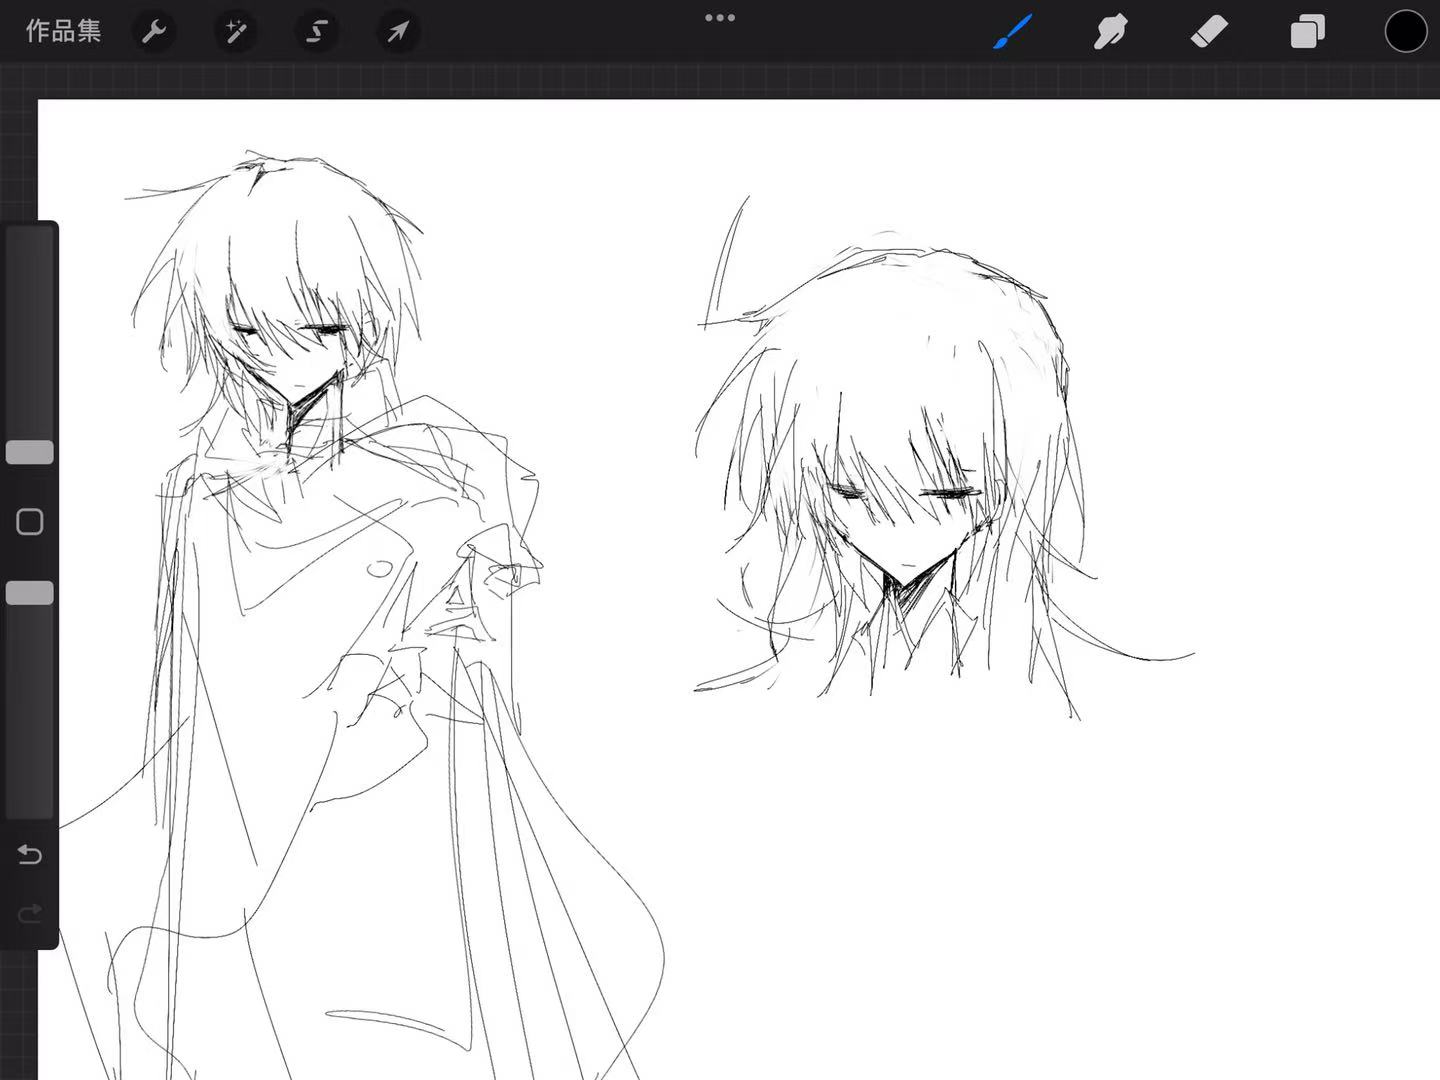Tap the three-dot menu at top center
The height and width of the screenshot is (1080, 1440).
pos(720,18)
